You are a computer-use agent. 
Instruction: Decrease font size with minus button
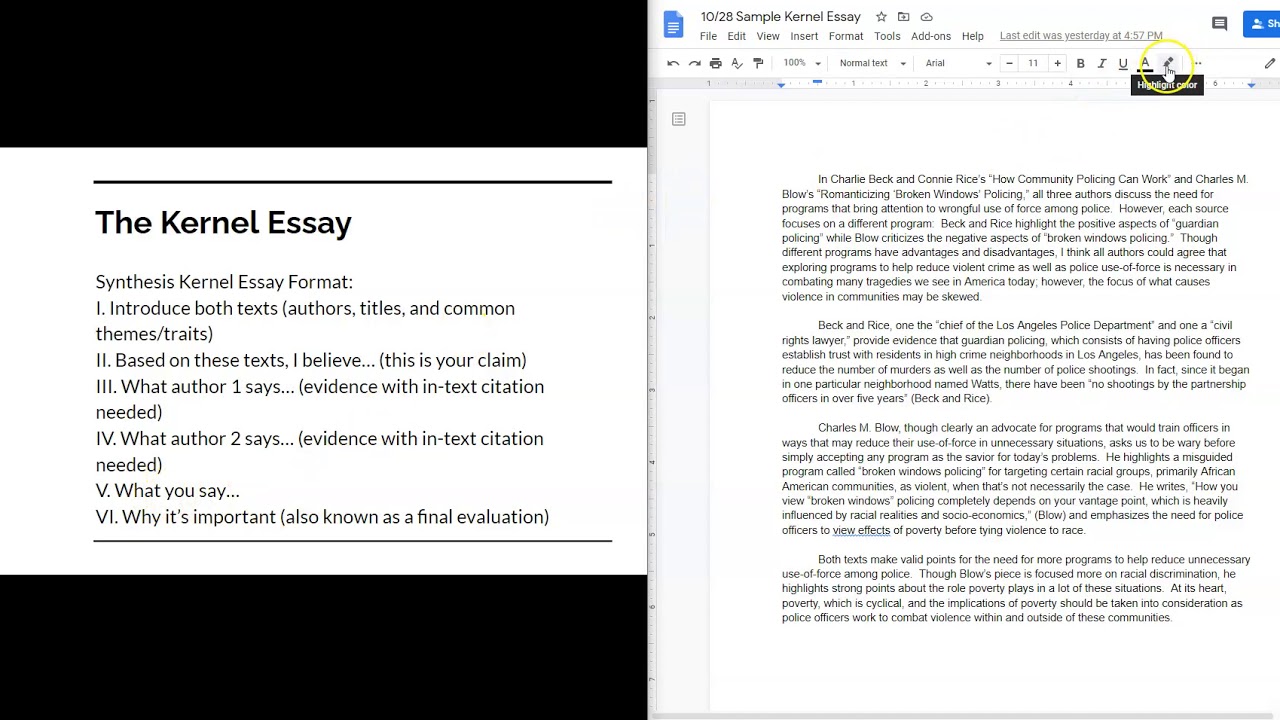click(1009, 63)
